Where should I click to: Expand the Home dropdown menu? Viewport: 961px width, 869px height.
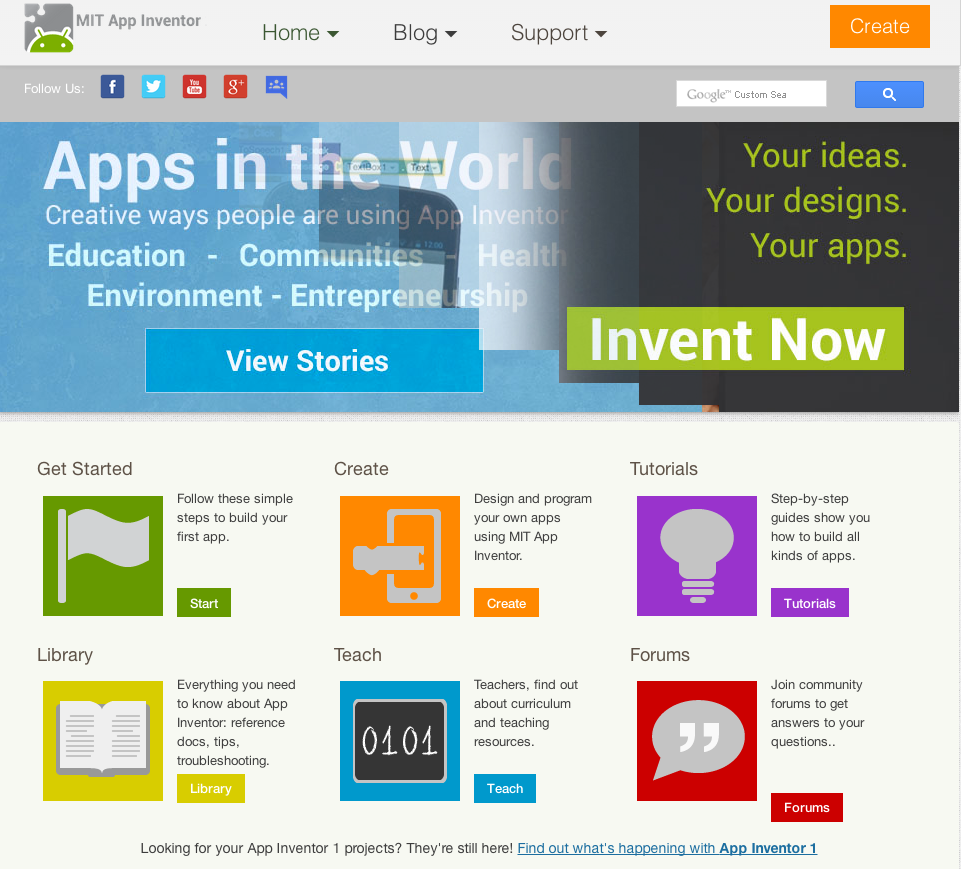point(300,32)
